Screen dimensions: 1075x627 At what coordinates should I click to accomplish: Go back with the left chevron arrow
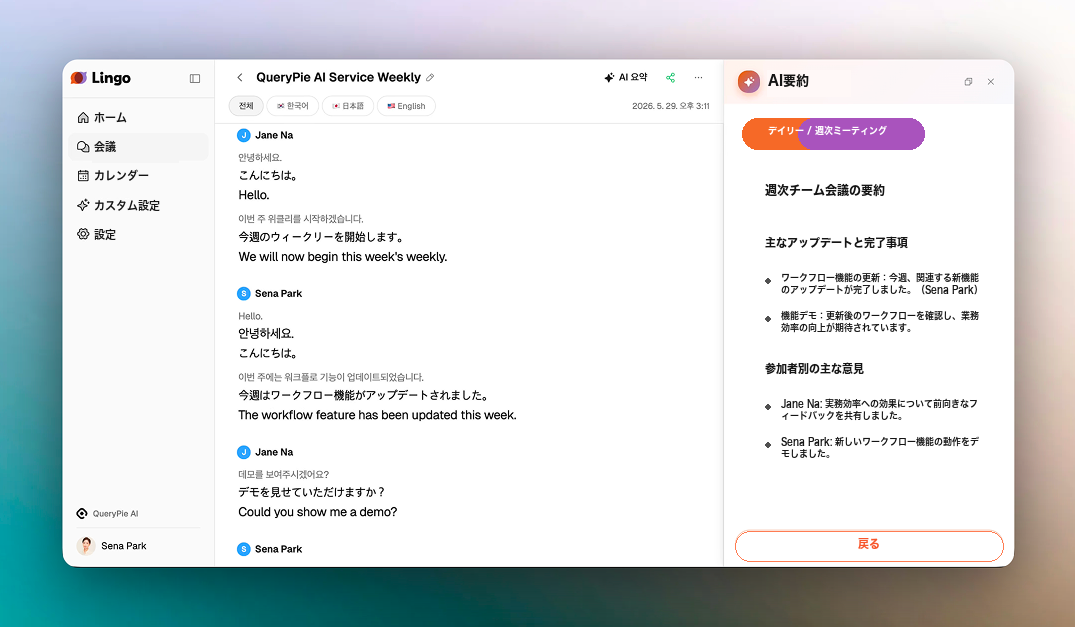click(x=240, y=77)
